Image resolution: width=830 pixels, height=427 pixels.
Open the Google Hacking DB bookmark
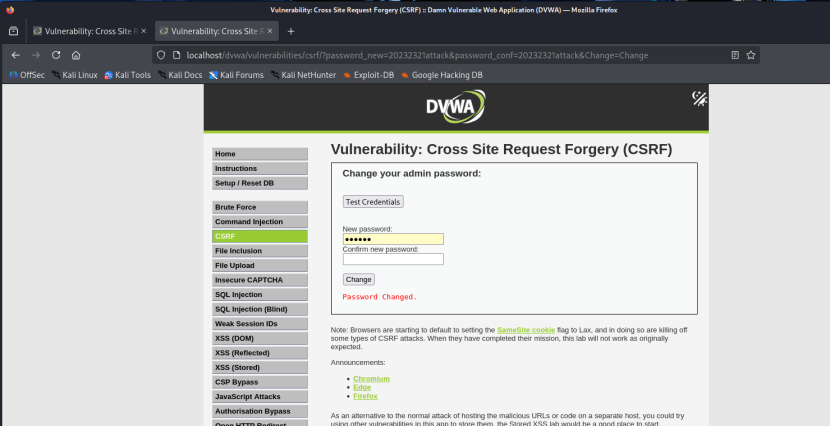[442, 75]
